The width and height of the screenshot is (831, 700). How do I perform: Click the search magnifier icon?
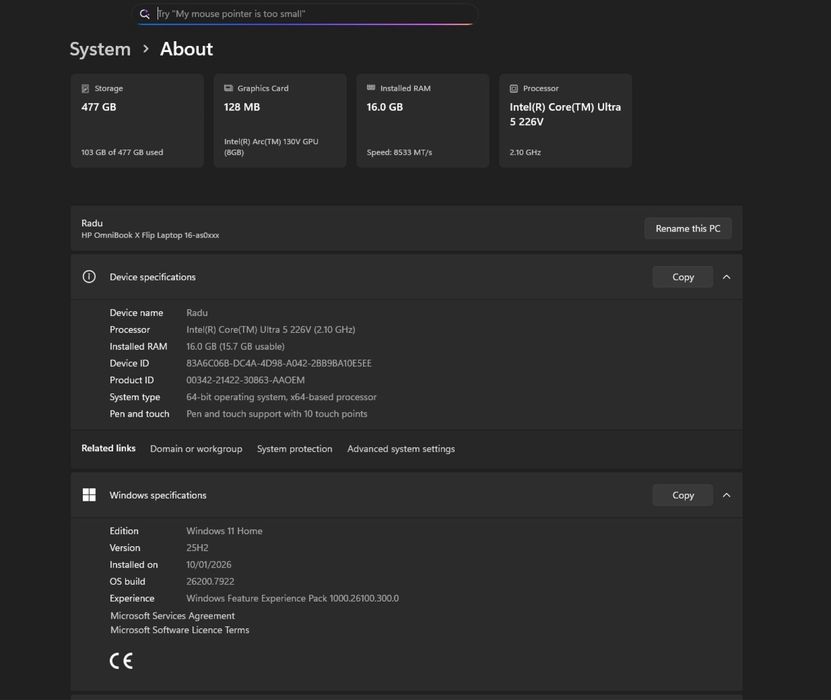[x=144, y=14]
